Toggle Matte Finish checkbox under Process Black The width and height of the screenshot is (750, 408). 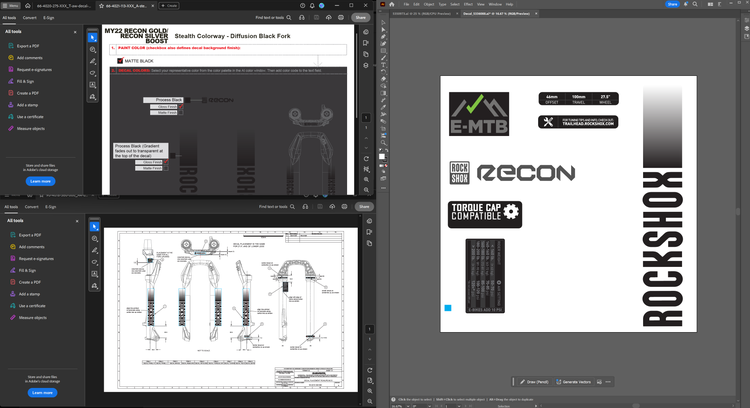(x=181, y=112)
